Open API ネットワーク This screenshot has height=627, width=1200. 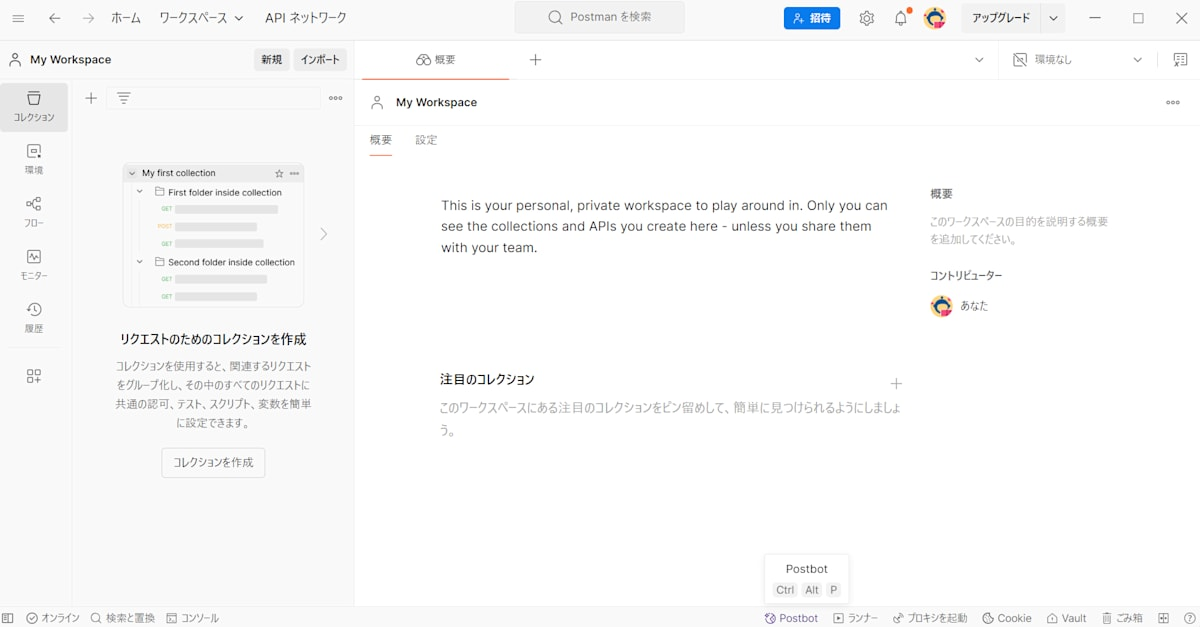306,18
